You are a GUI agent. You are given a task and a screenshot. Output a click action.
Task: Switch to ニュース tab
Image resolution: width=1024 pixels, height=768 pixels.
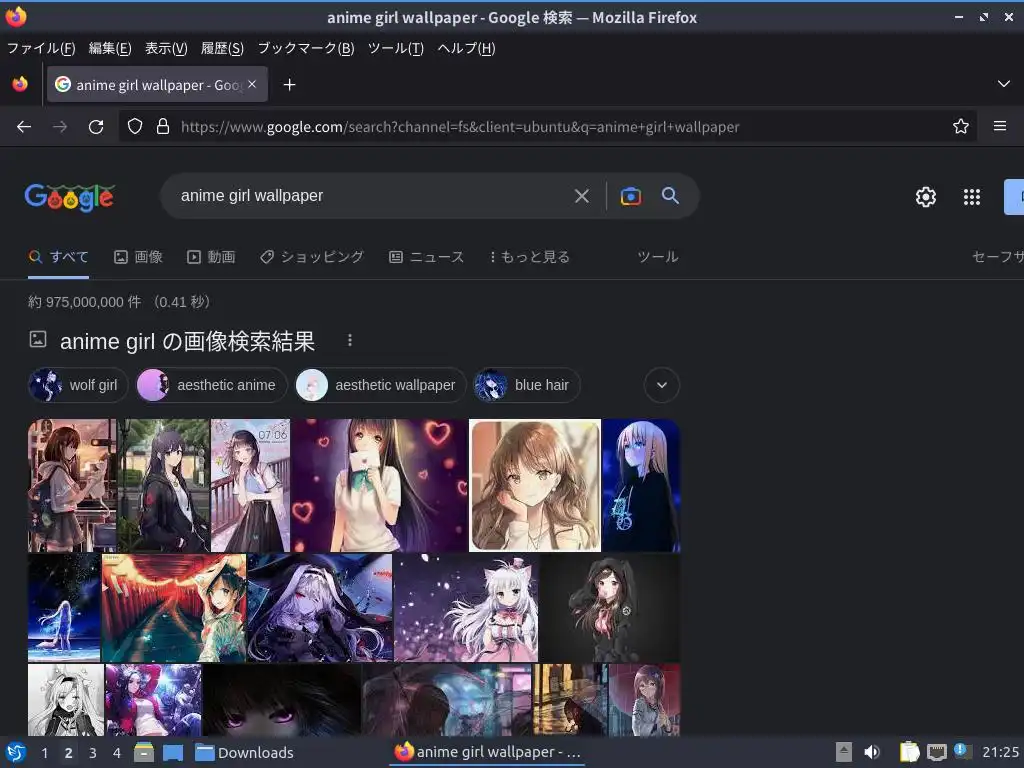tap(426, 257)
